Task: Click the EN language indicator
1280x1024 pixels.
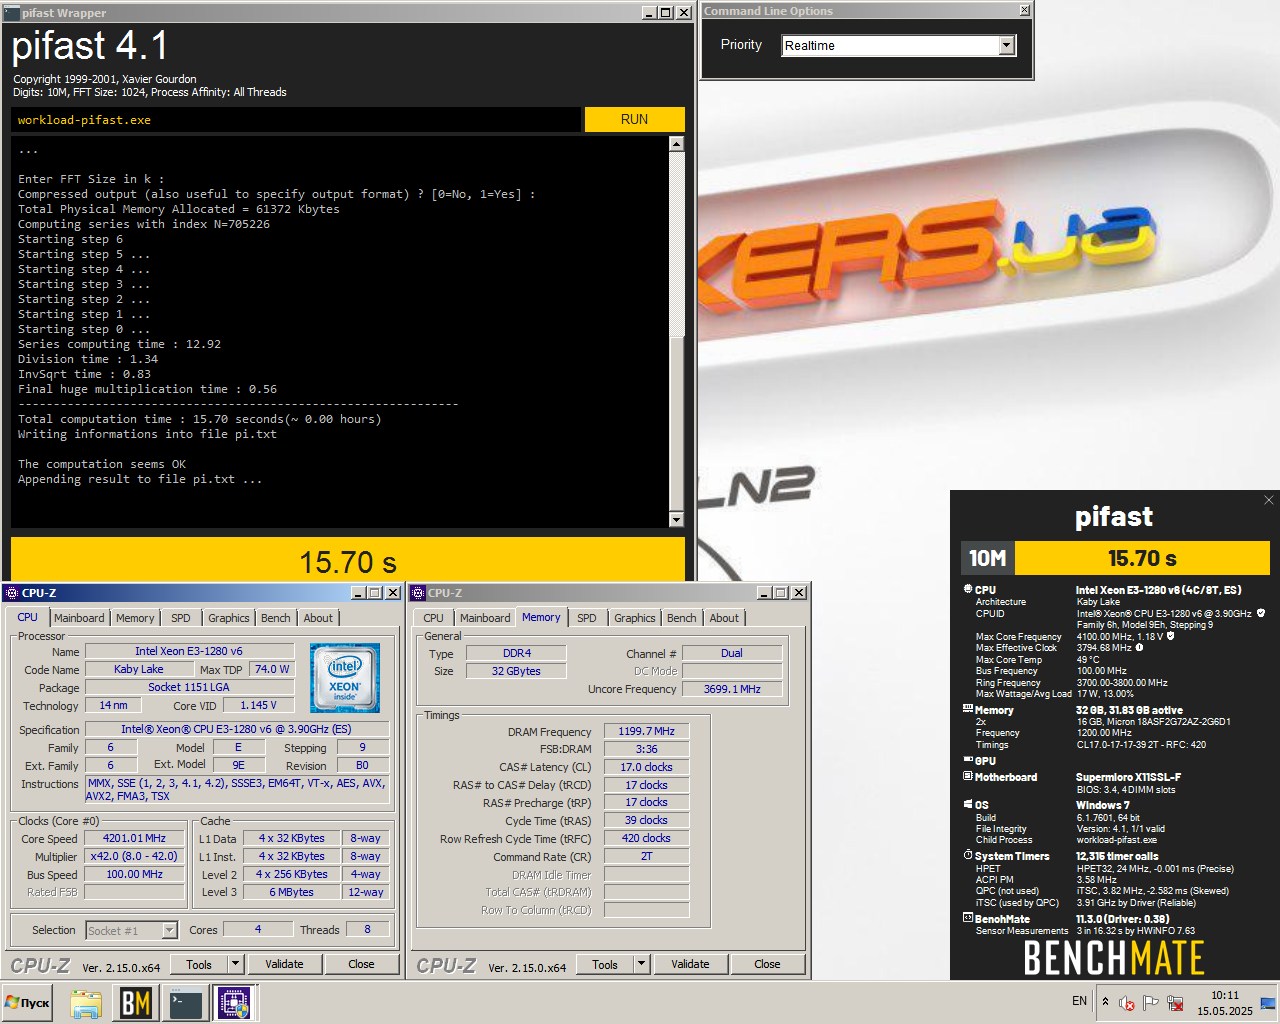Action: [x=1079, y=1001]
